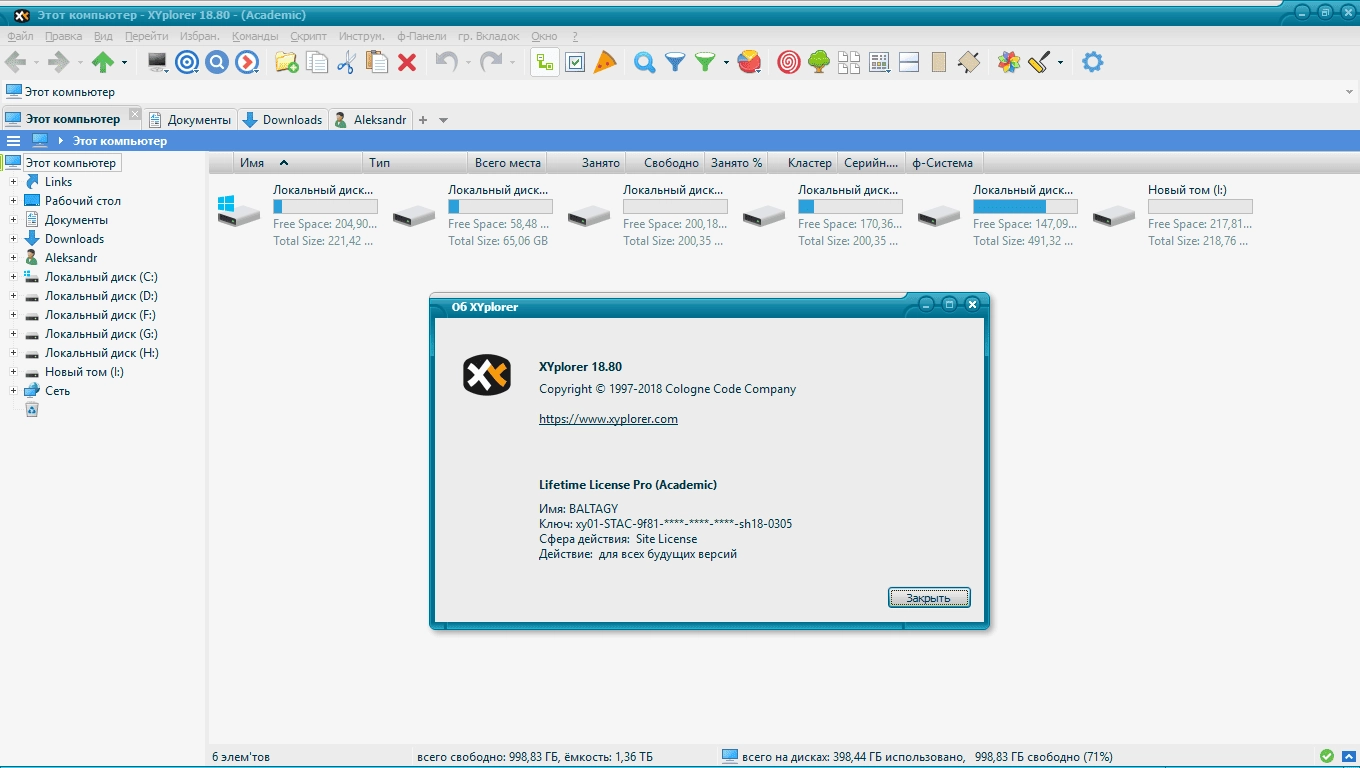Click the Copy pages toolbar icon

(317, 62)
